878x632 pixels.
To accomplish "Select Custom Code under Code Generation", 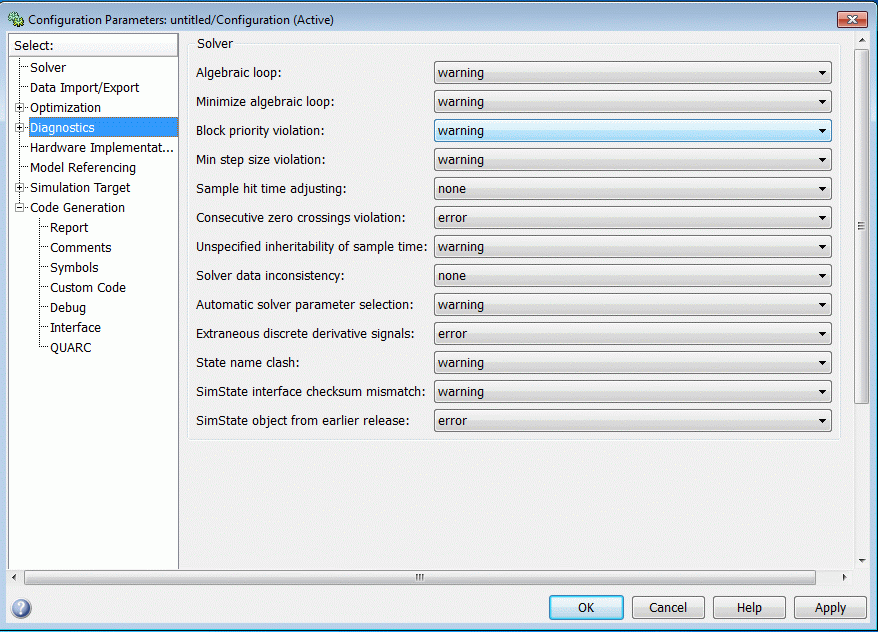I will (x=88, y=288).
